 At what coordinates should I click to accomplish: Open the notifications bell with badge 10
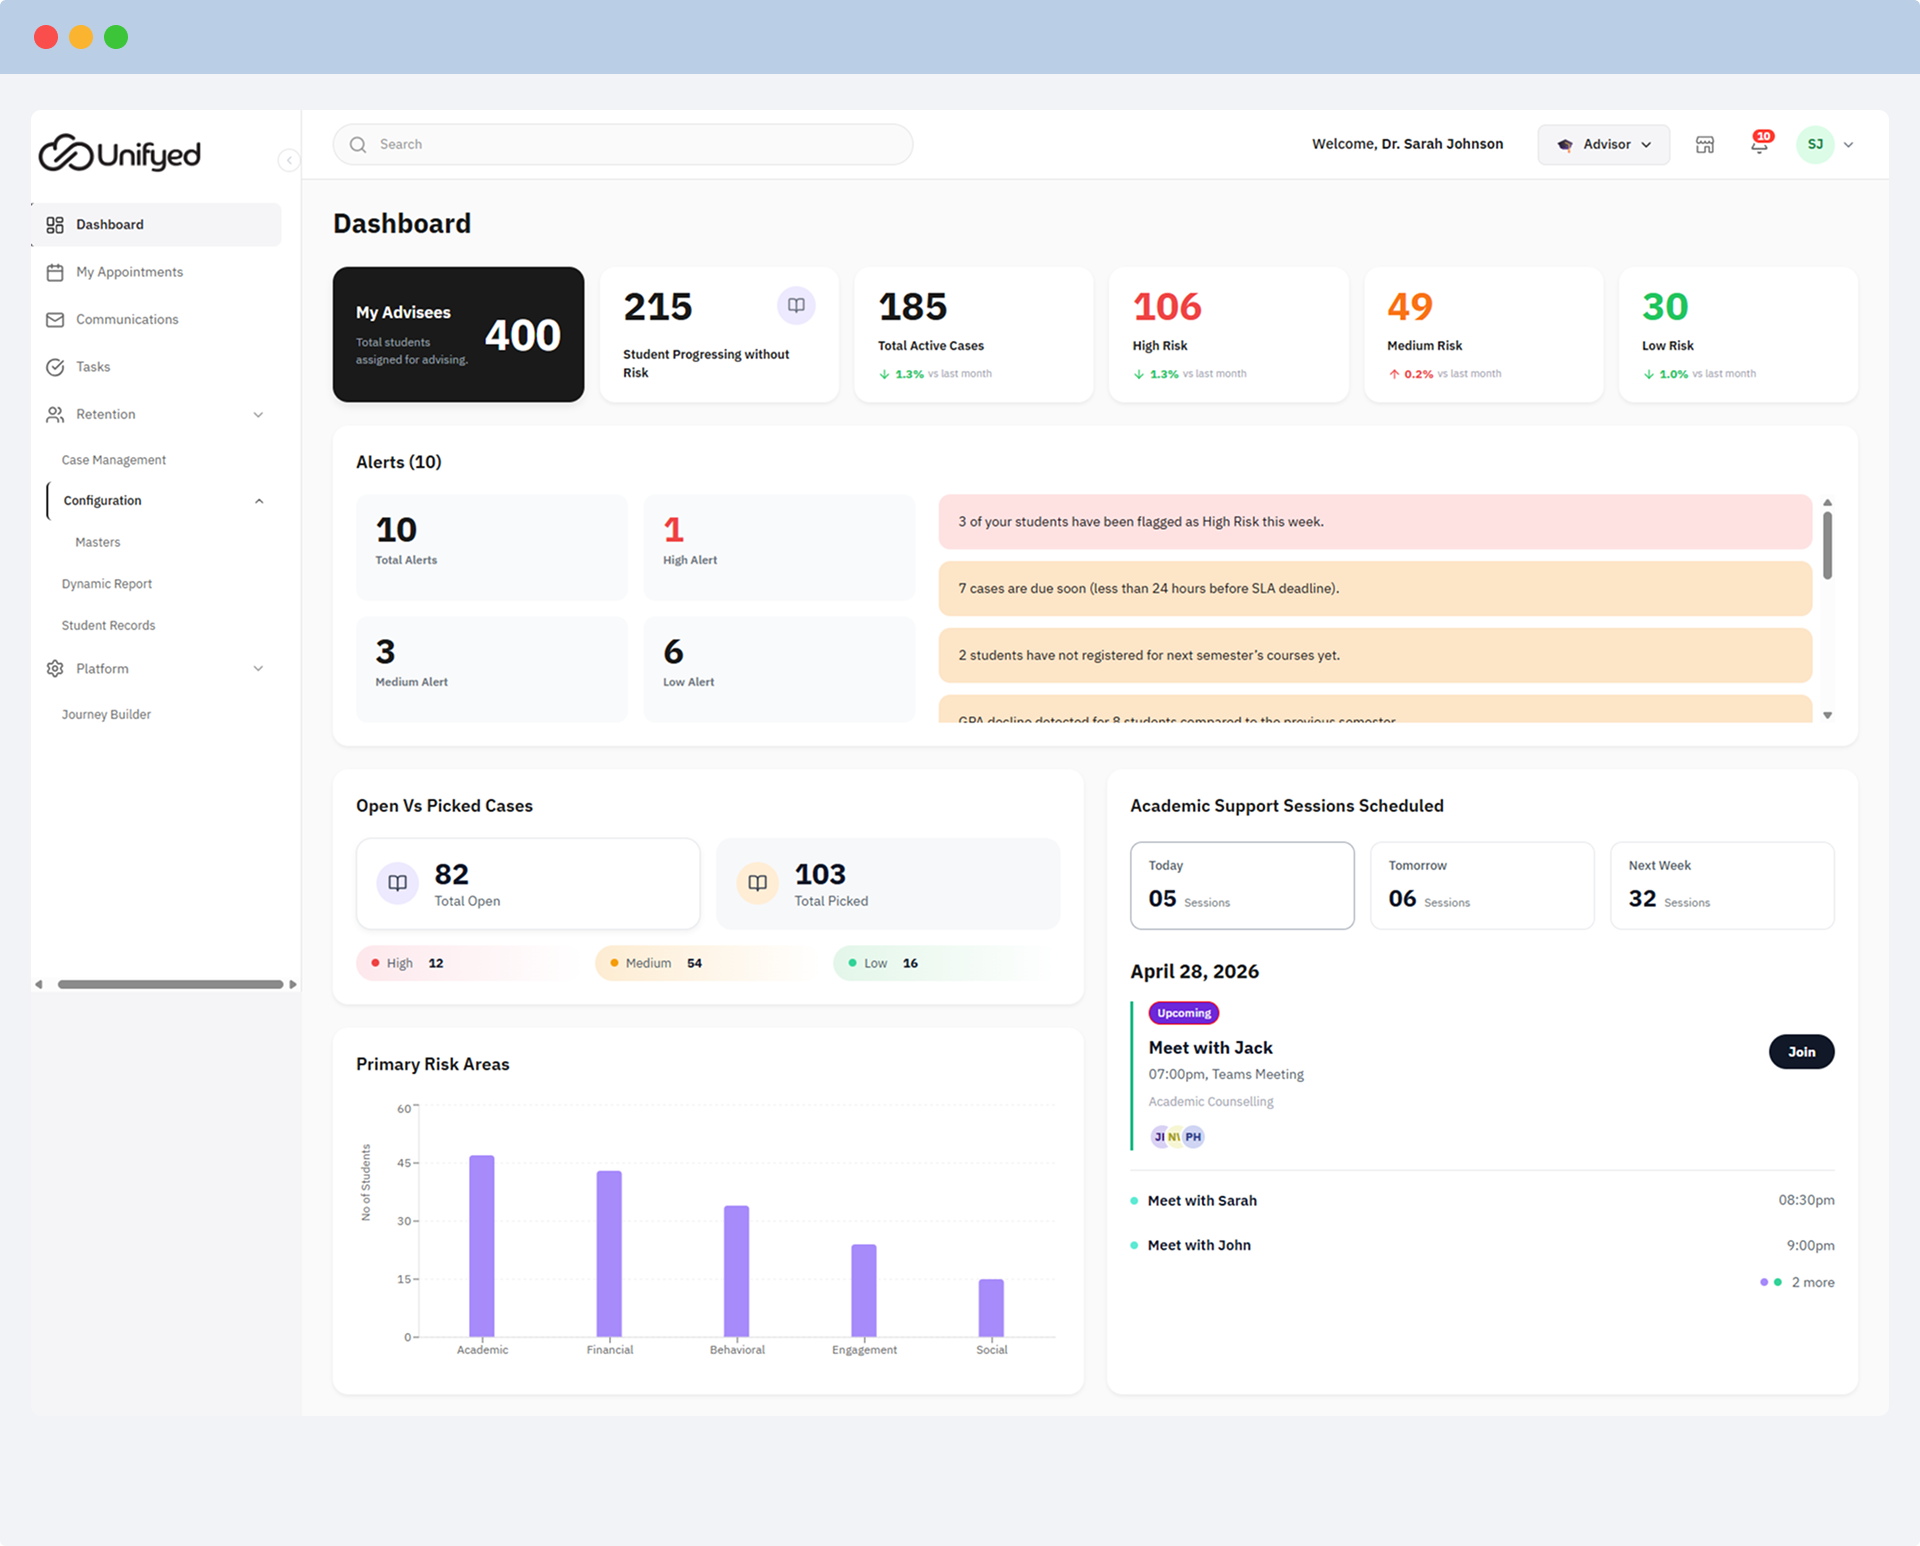pos(1760,143)
